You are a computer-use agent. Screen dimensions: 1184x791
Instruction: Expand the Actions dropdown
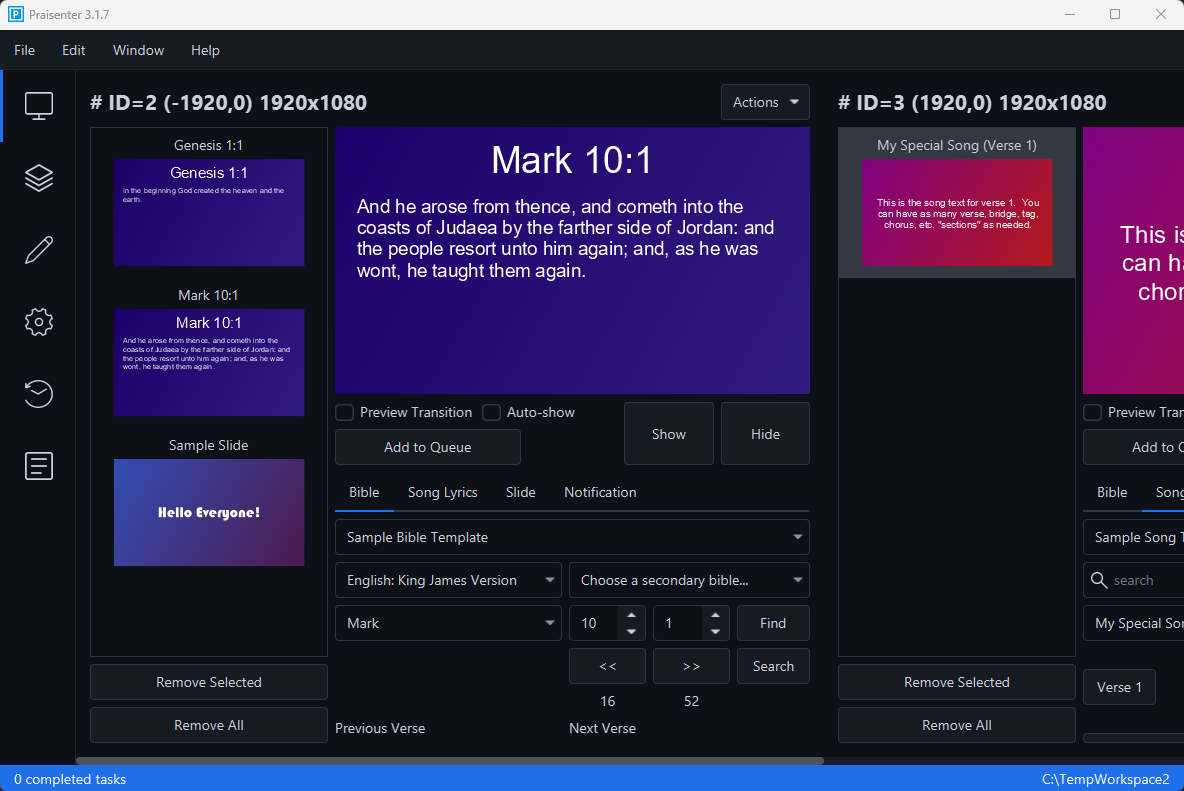pyautogui.click(x=765, y=102)
